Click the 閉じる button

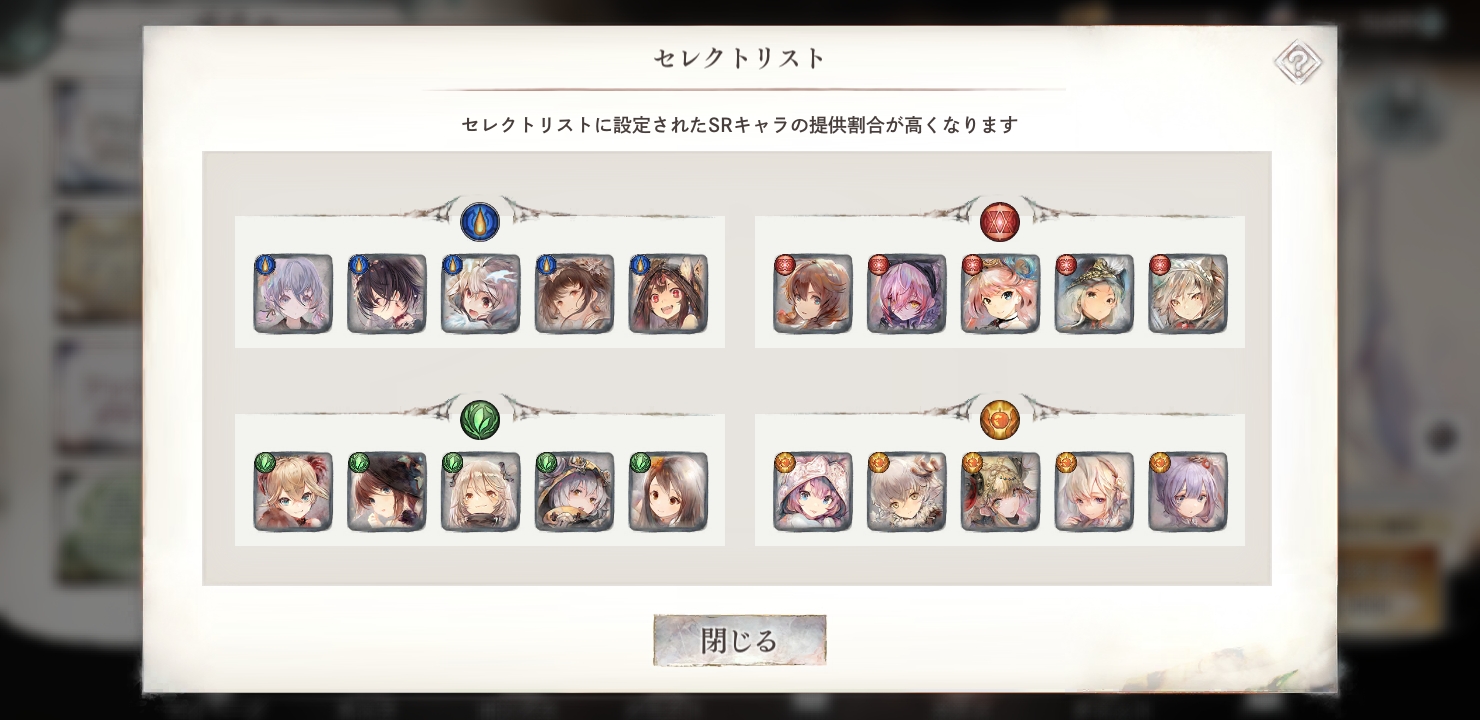click(x=740, y=640)
